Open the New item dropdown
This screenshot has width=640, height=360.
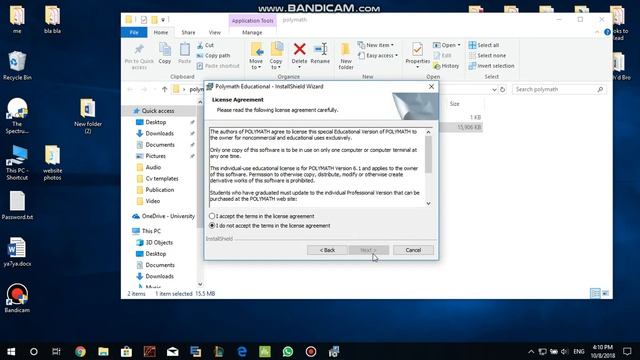pyautogui.click(x=376, y=45)
